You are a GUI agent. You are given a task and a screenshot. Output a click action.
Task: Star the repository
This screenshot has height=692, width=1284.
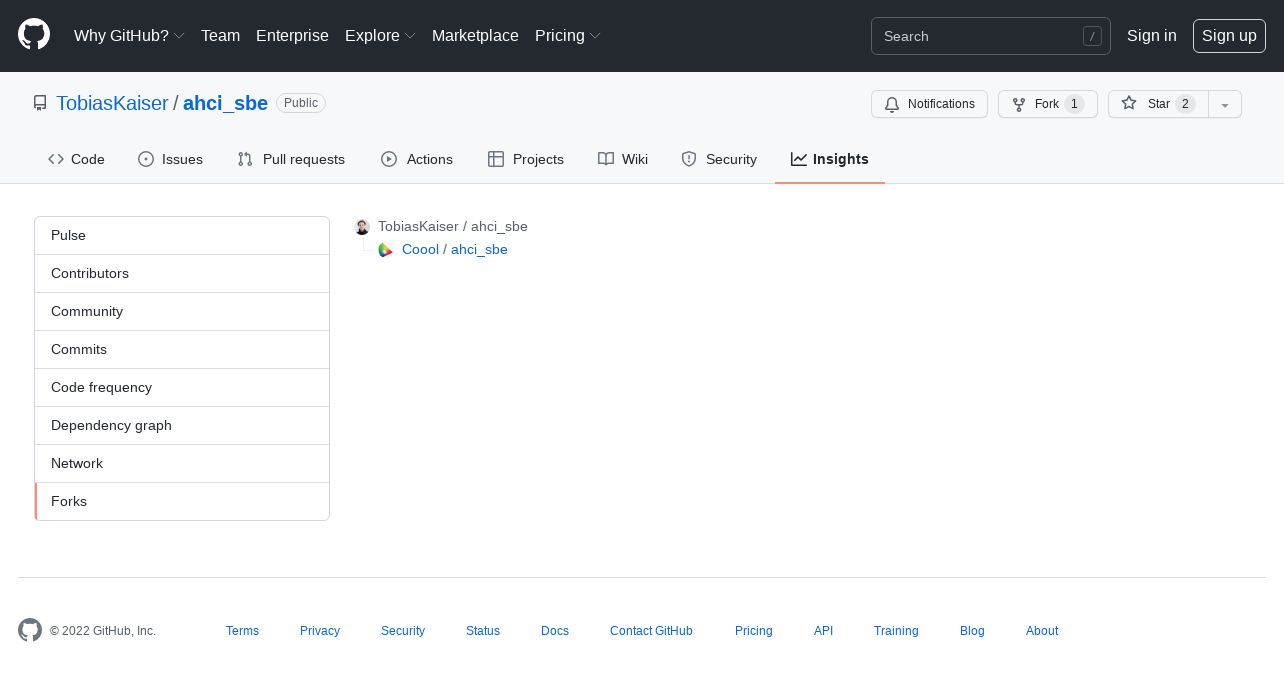tap(1158, 104)
